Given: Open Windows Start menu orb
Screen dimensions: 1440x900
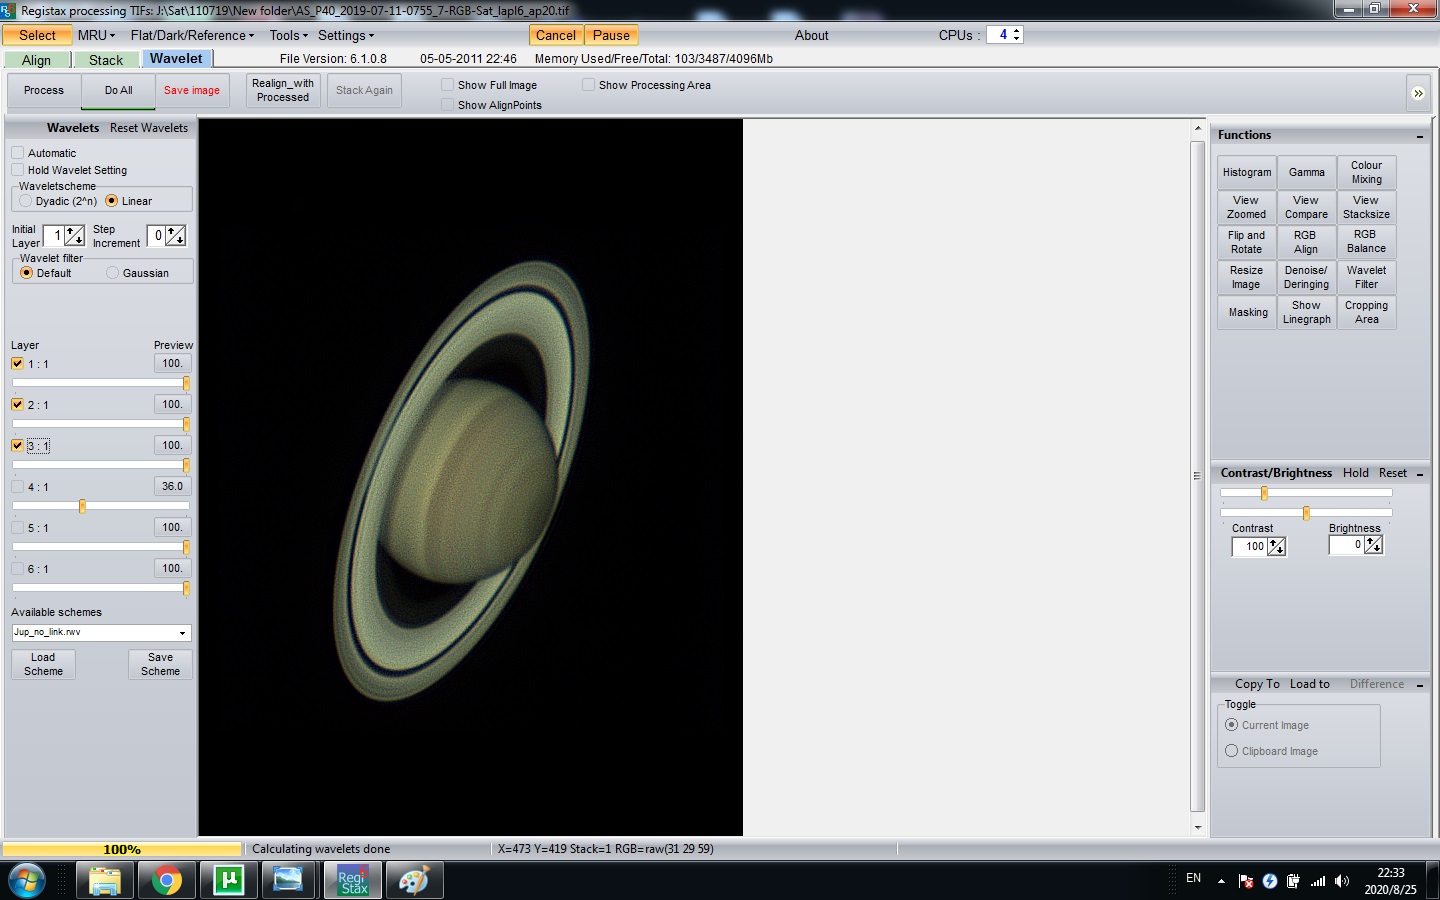Looking at the screenshot, I should coord(26,881).
